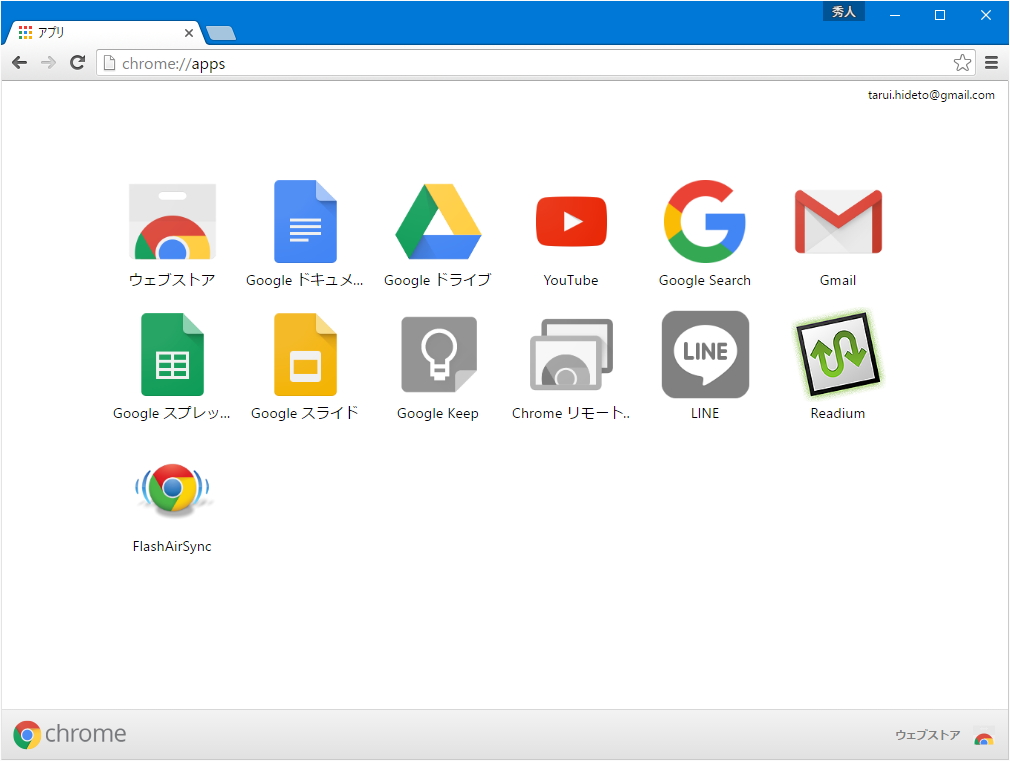Screen dimensions: 1010x761
Task: Click the Chrome logo in footer
Action: 70,734
